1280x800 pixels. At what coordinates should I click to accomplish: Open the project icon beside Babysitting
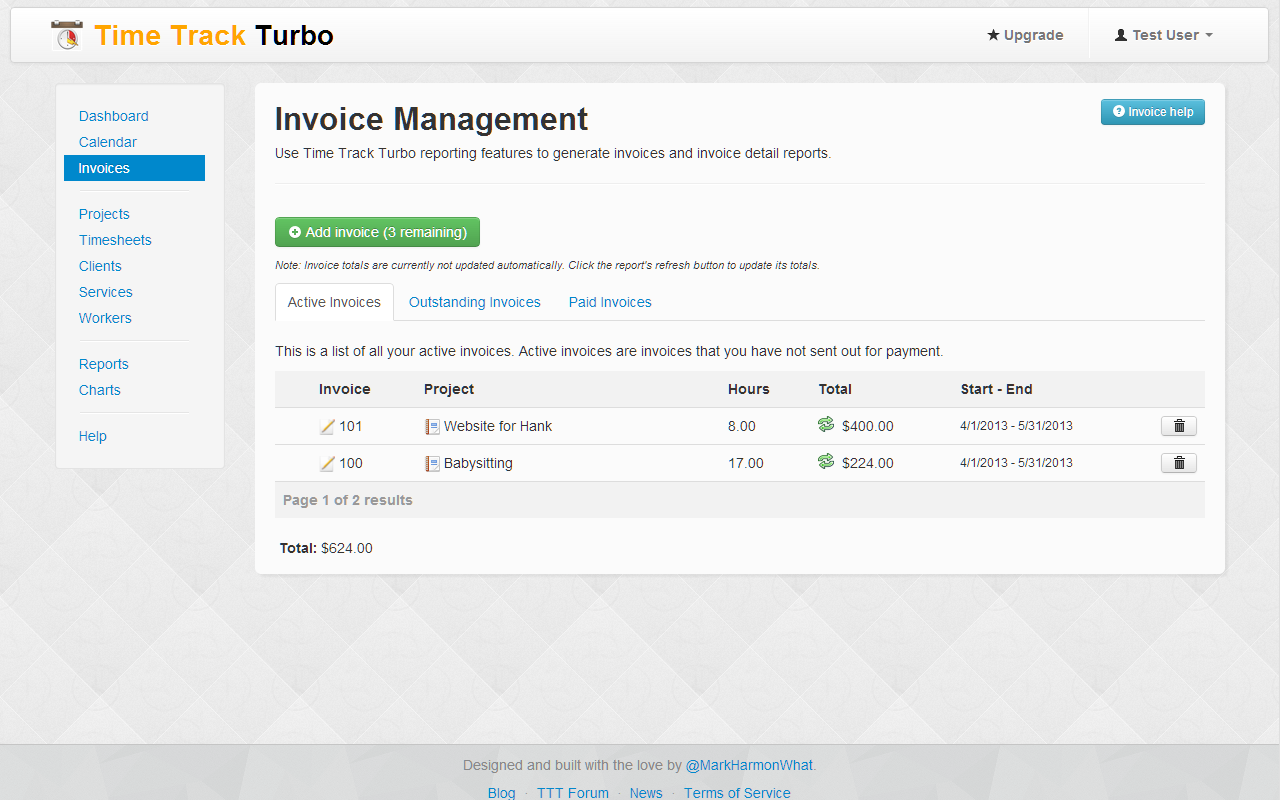pos(431,462)
